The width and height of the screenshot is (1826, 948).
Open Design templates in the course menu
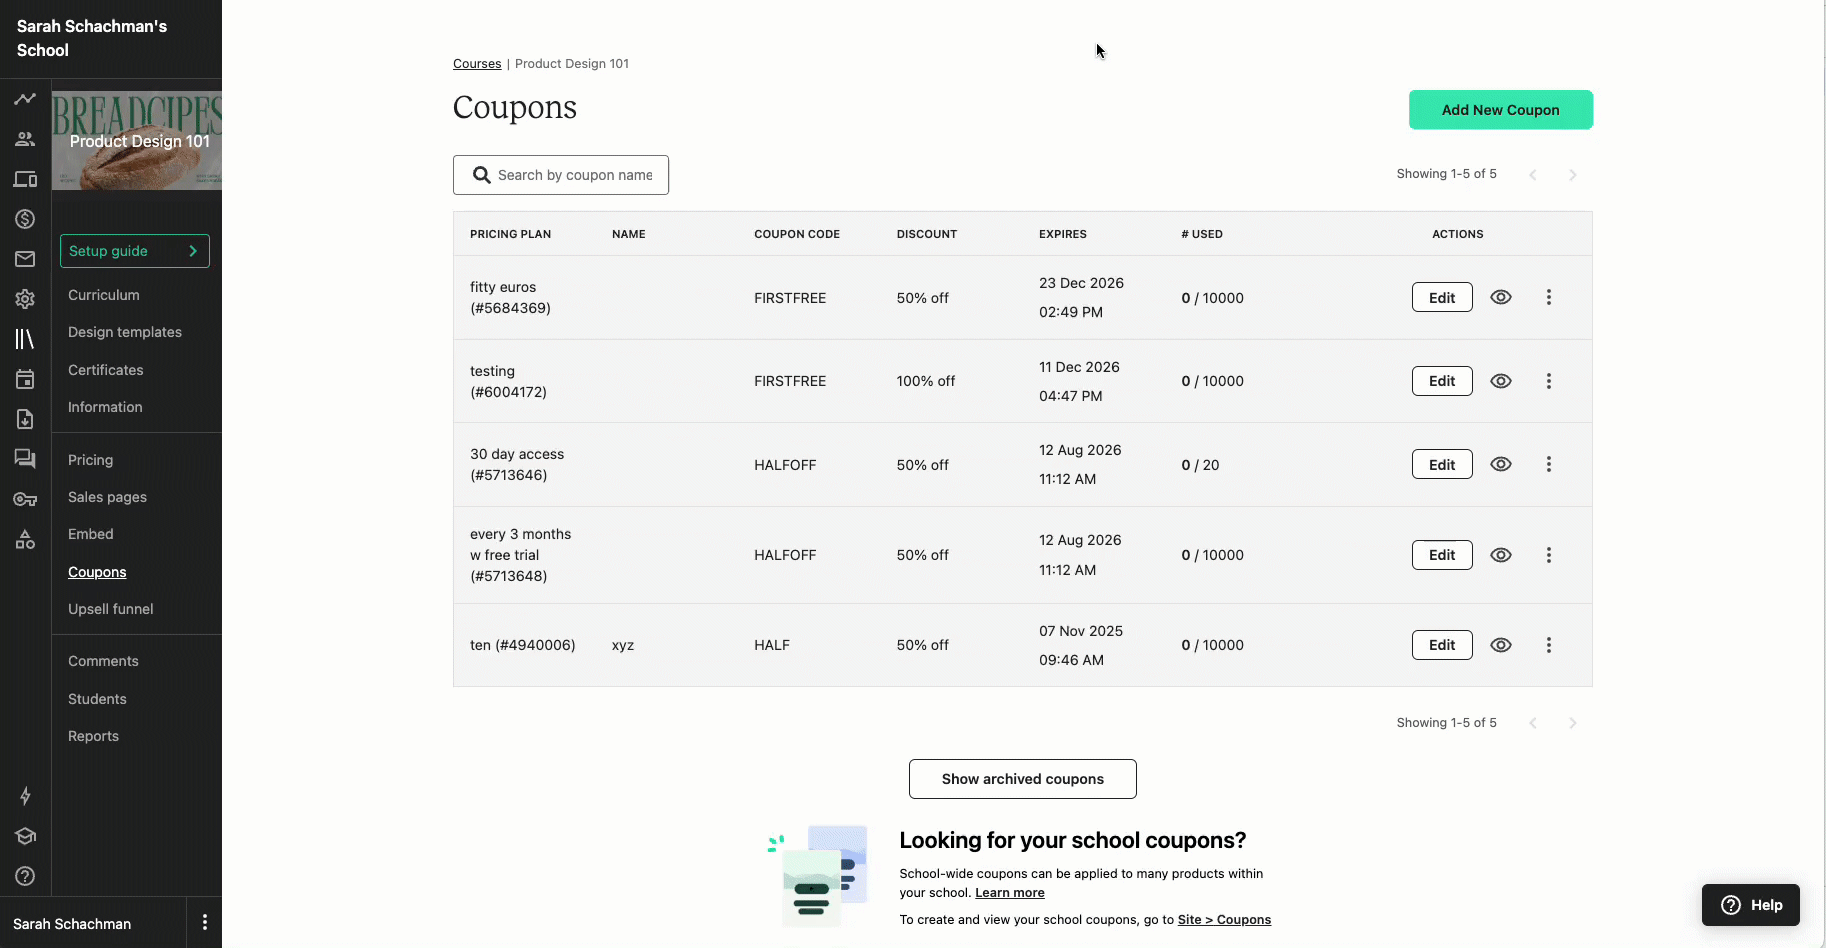(125, 332)
